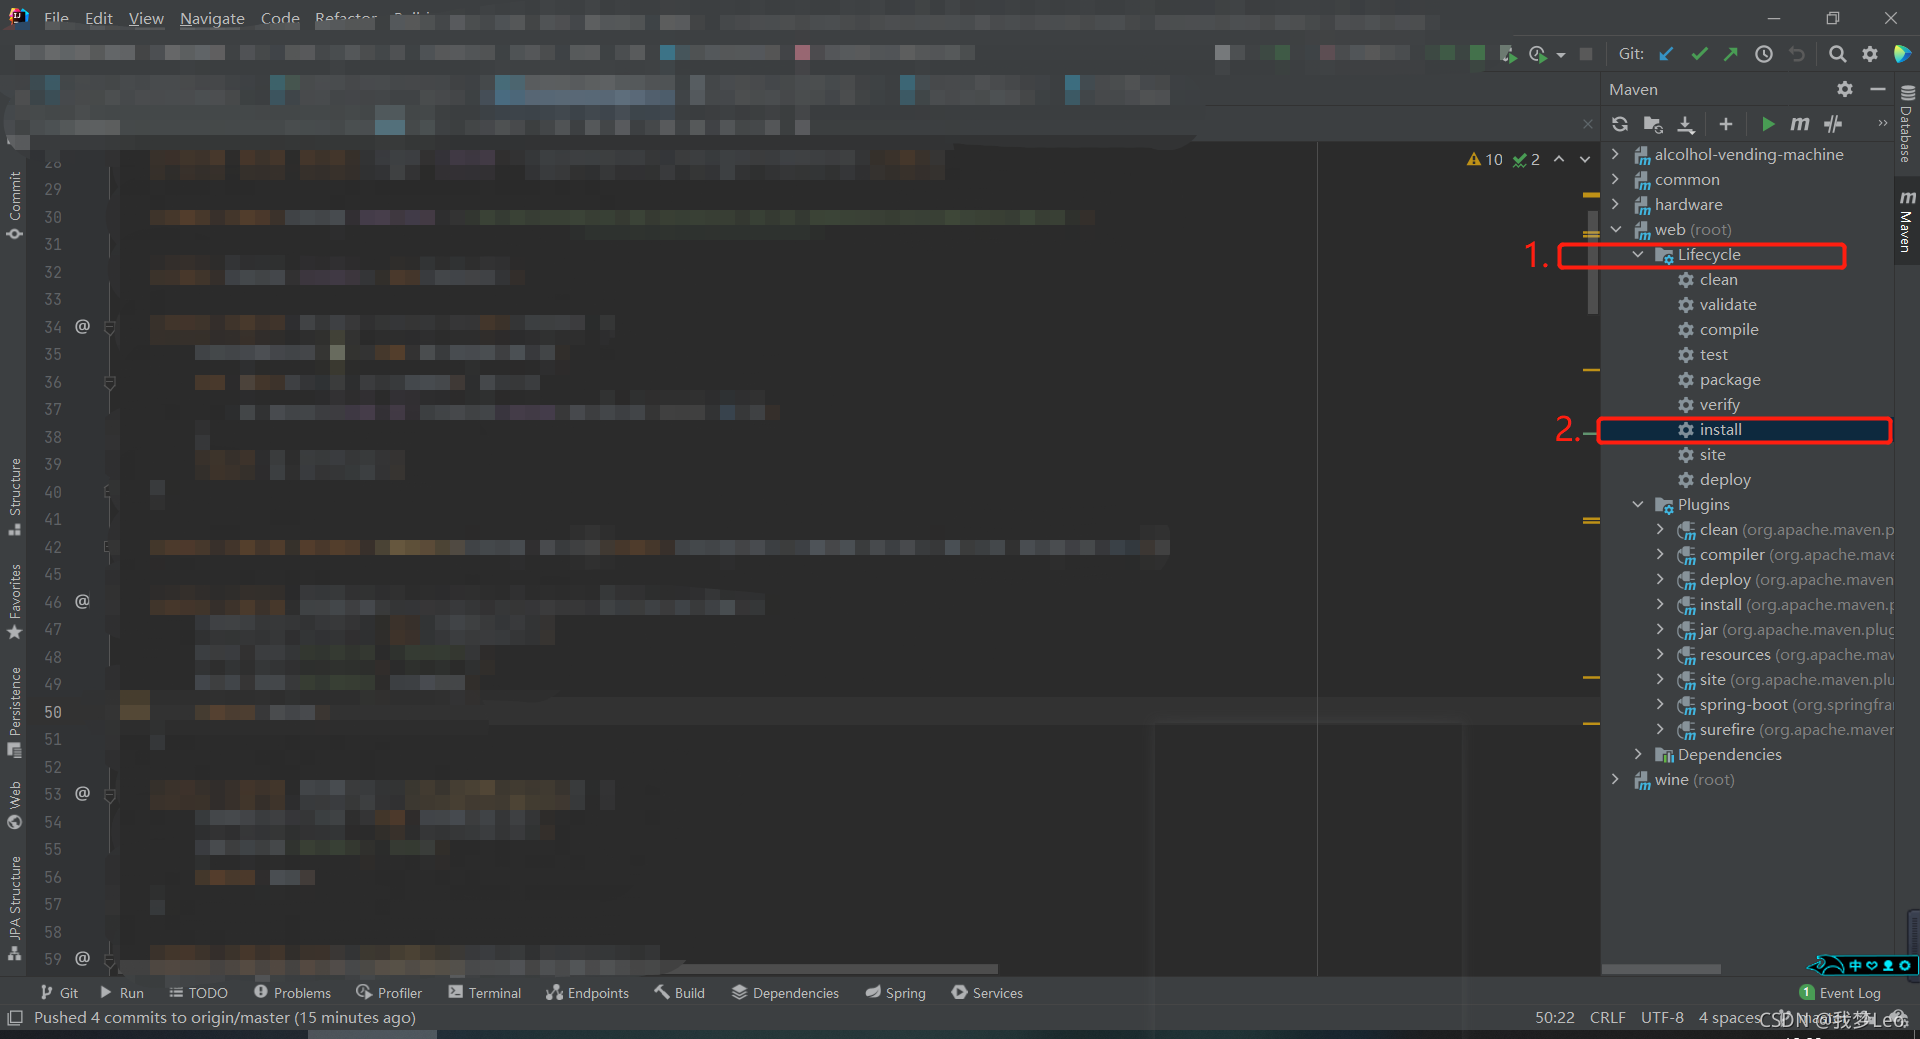Image resolution: width=1920 pixels, height=1039 pixels.
Task: Update project with the blue Git arrow
Action: [x=1666, y=54]
